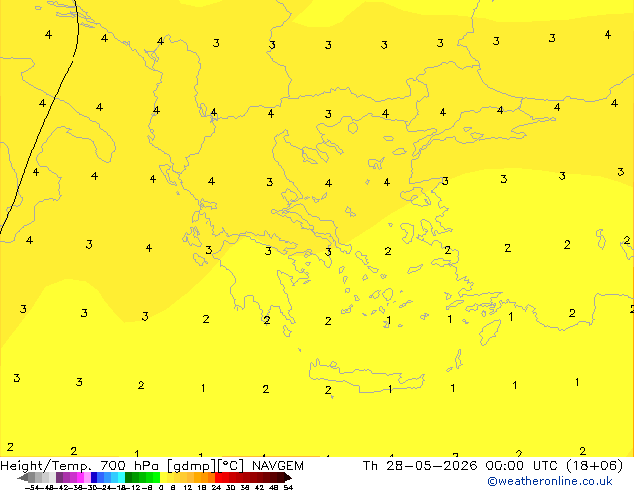Click the forecast date 'Th 28-05-2026'

(420, 466)
